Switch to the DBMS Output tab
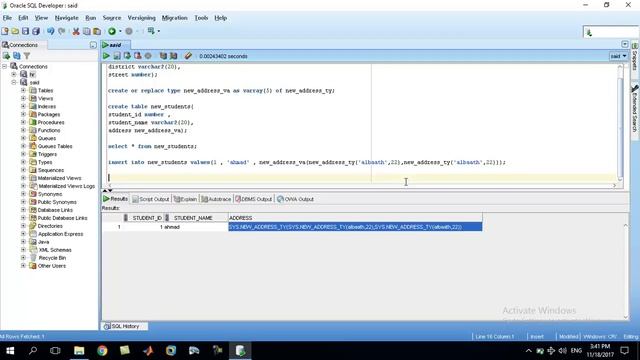The width and height of the screenshot is (640, 360). (x=253, y=199)
